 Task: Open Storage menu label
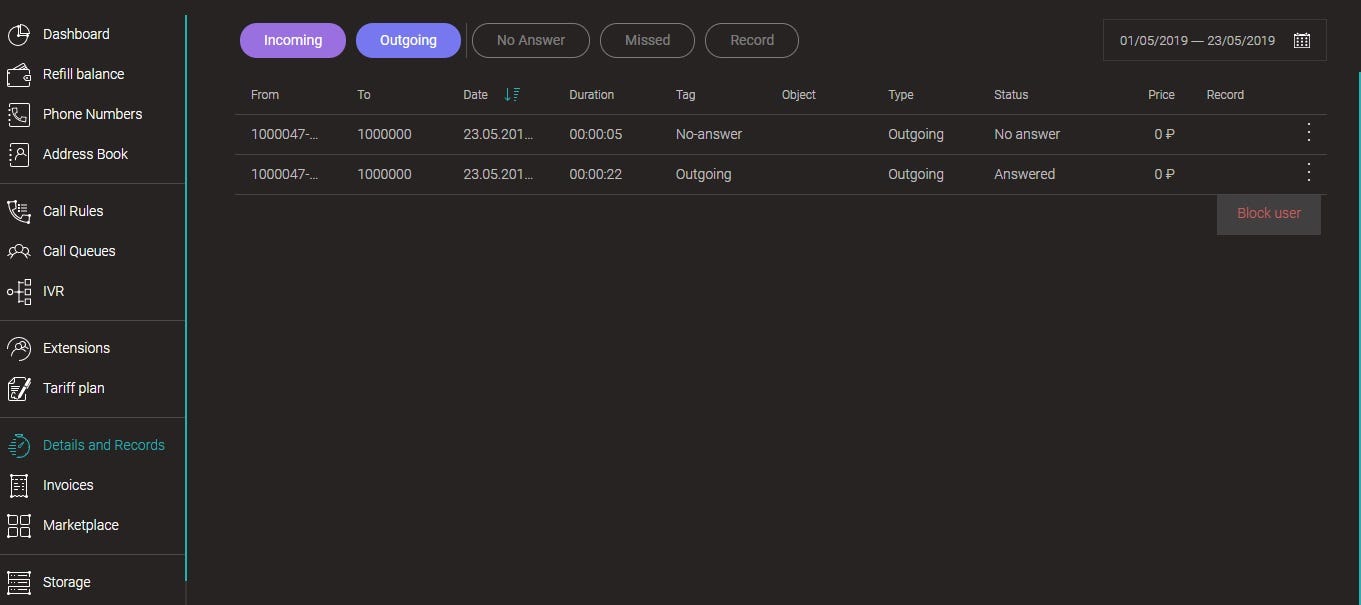tap(67, 582)
